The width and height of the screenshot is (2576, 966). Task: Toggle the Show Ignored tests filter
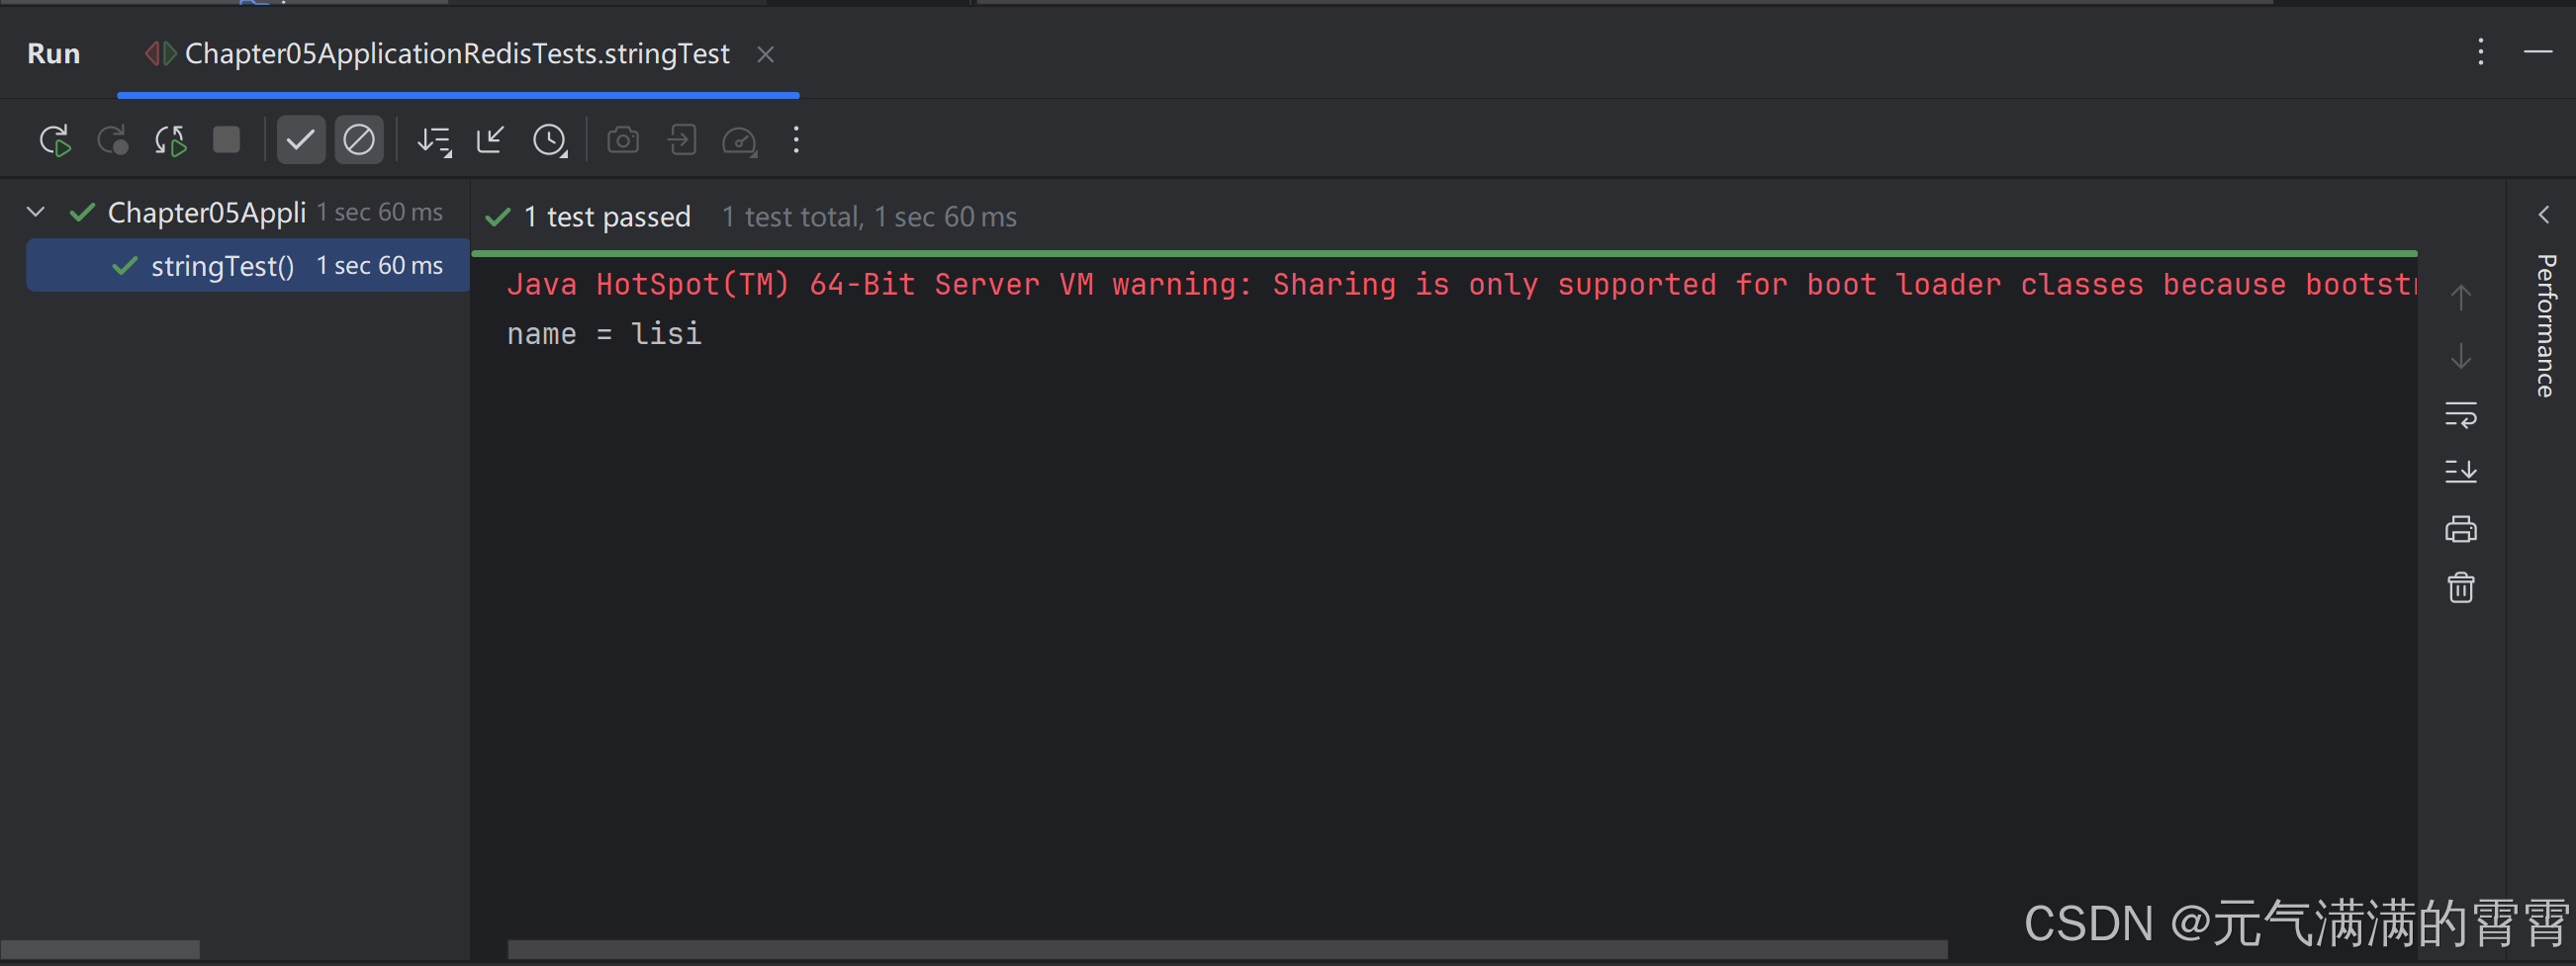click(x=360, y=140)
